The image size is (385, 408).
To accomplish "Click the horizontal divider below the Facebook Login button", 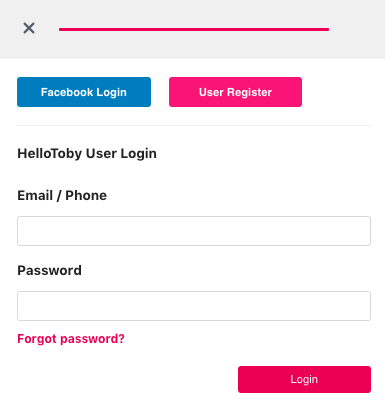I will coord(194,126).
